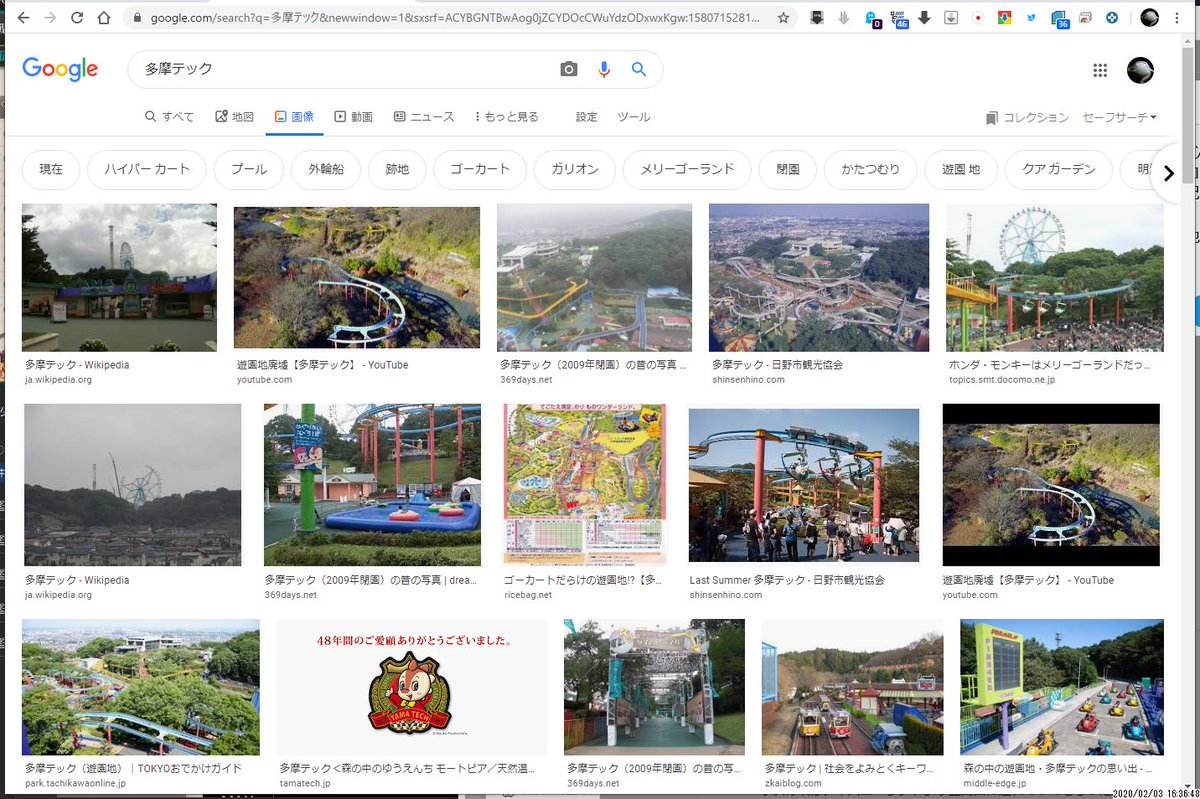Open extension icon with badge 46
Viewport: 1200px width, 799px height.
(x=899, y=18)
